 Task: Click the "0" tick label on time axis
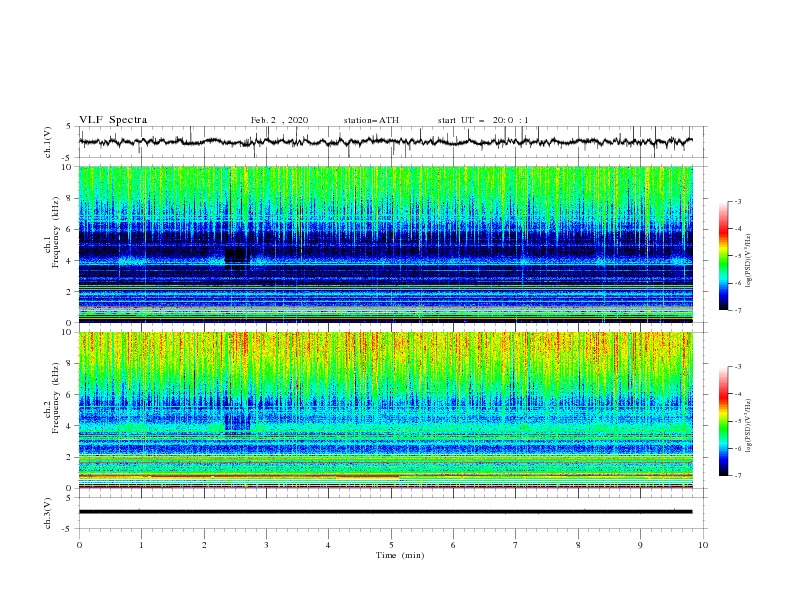(79, 545)
